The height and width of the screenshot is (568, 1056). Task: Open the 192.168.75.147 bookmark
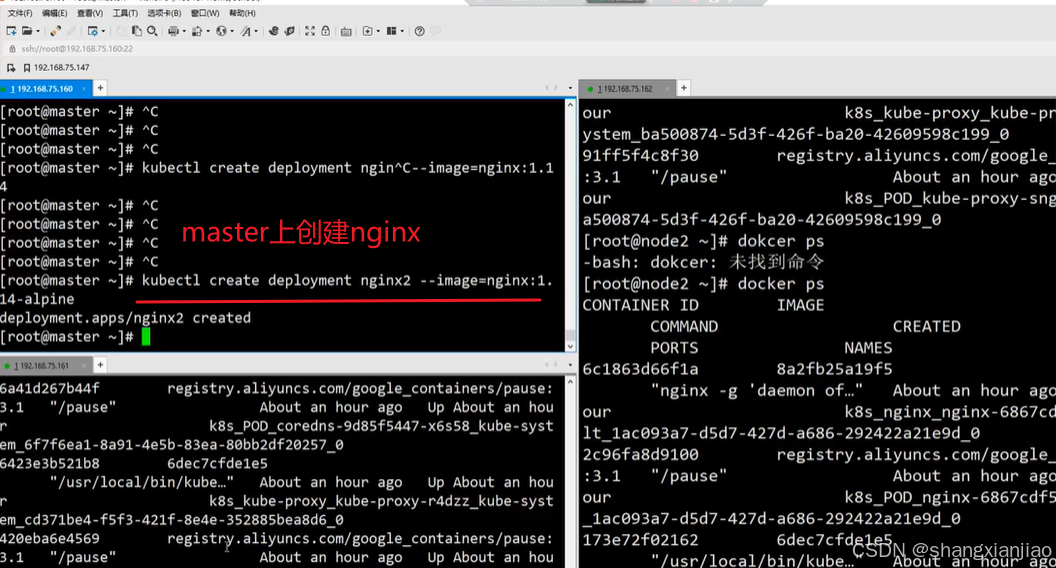(57, 67)
